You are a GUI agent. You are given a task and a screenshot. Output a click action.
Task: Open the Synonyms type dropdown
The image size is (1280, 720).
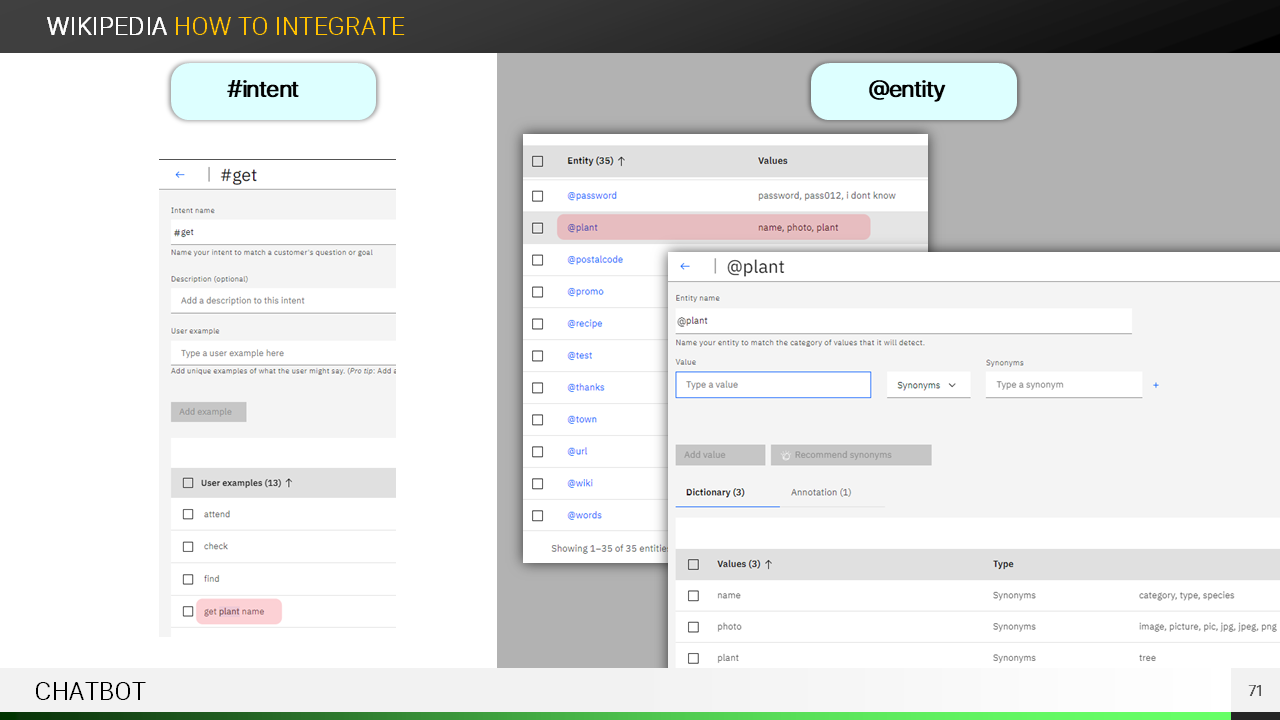(x=928, y=385)
